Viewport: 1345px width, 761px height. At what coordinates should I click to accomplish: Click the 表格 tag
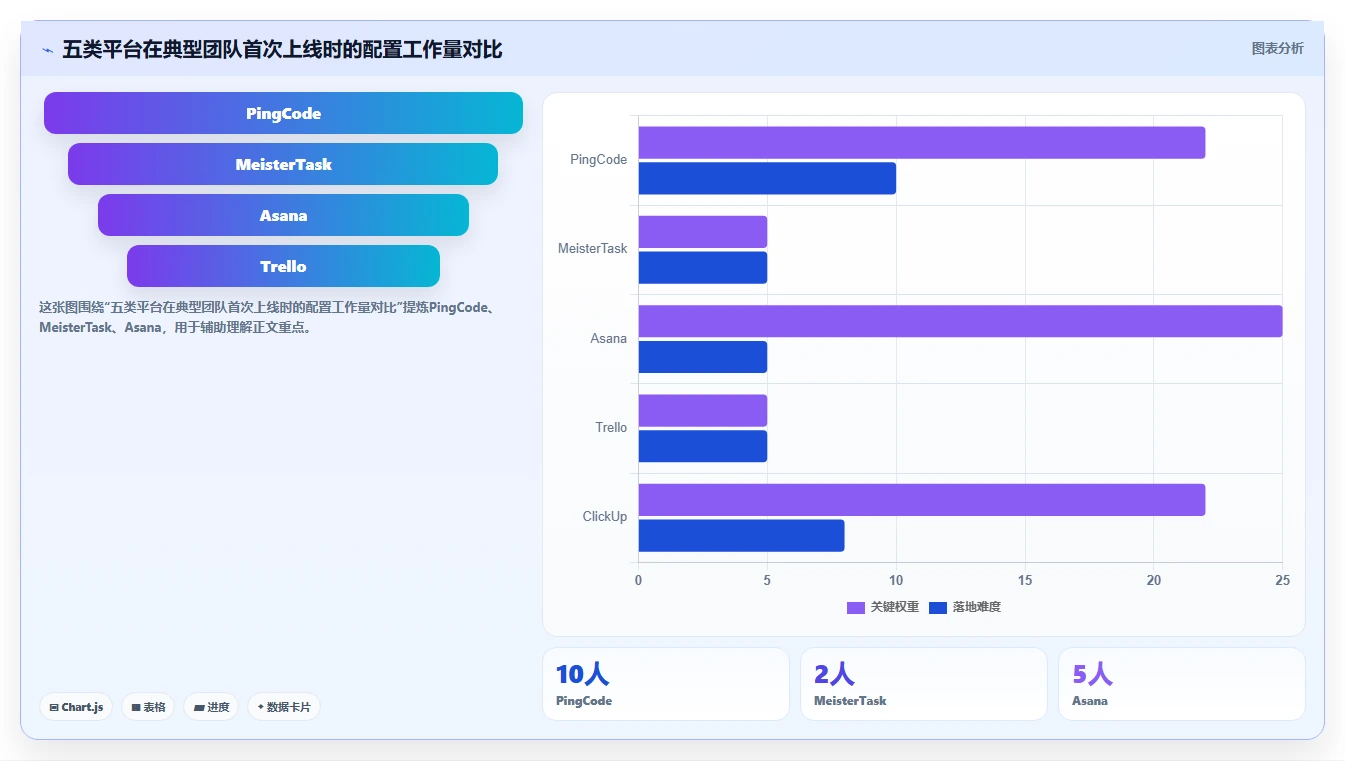click(148, 707)
